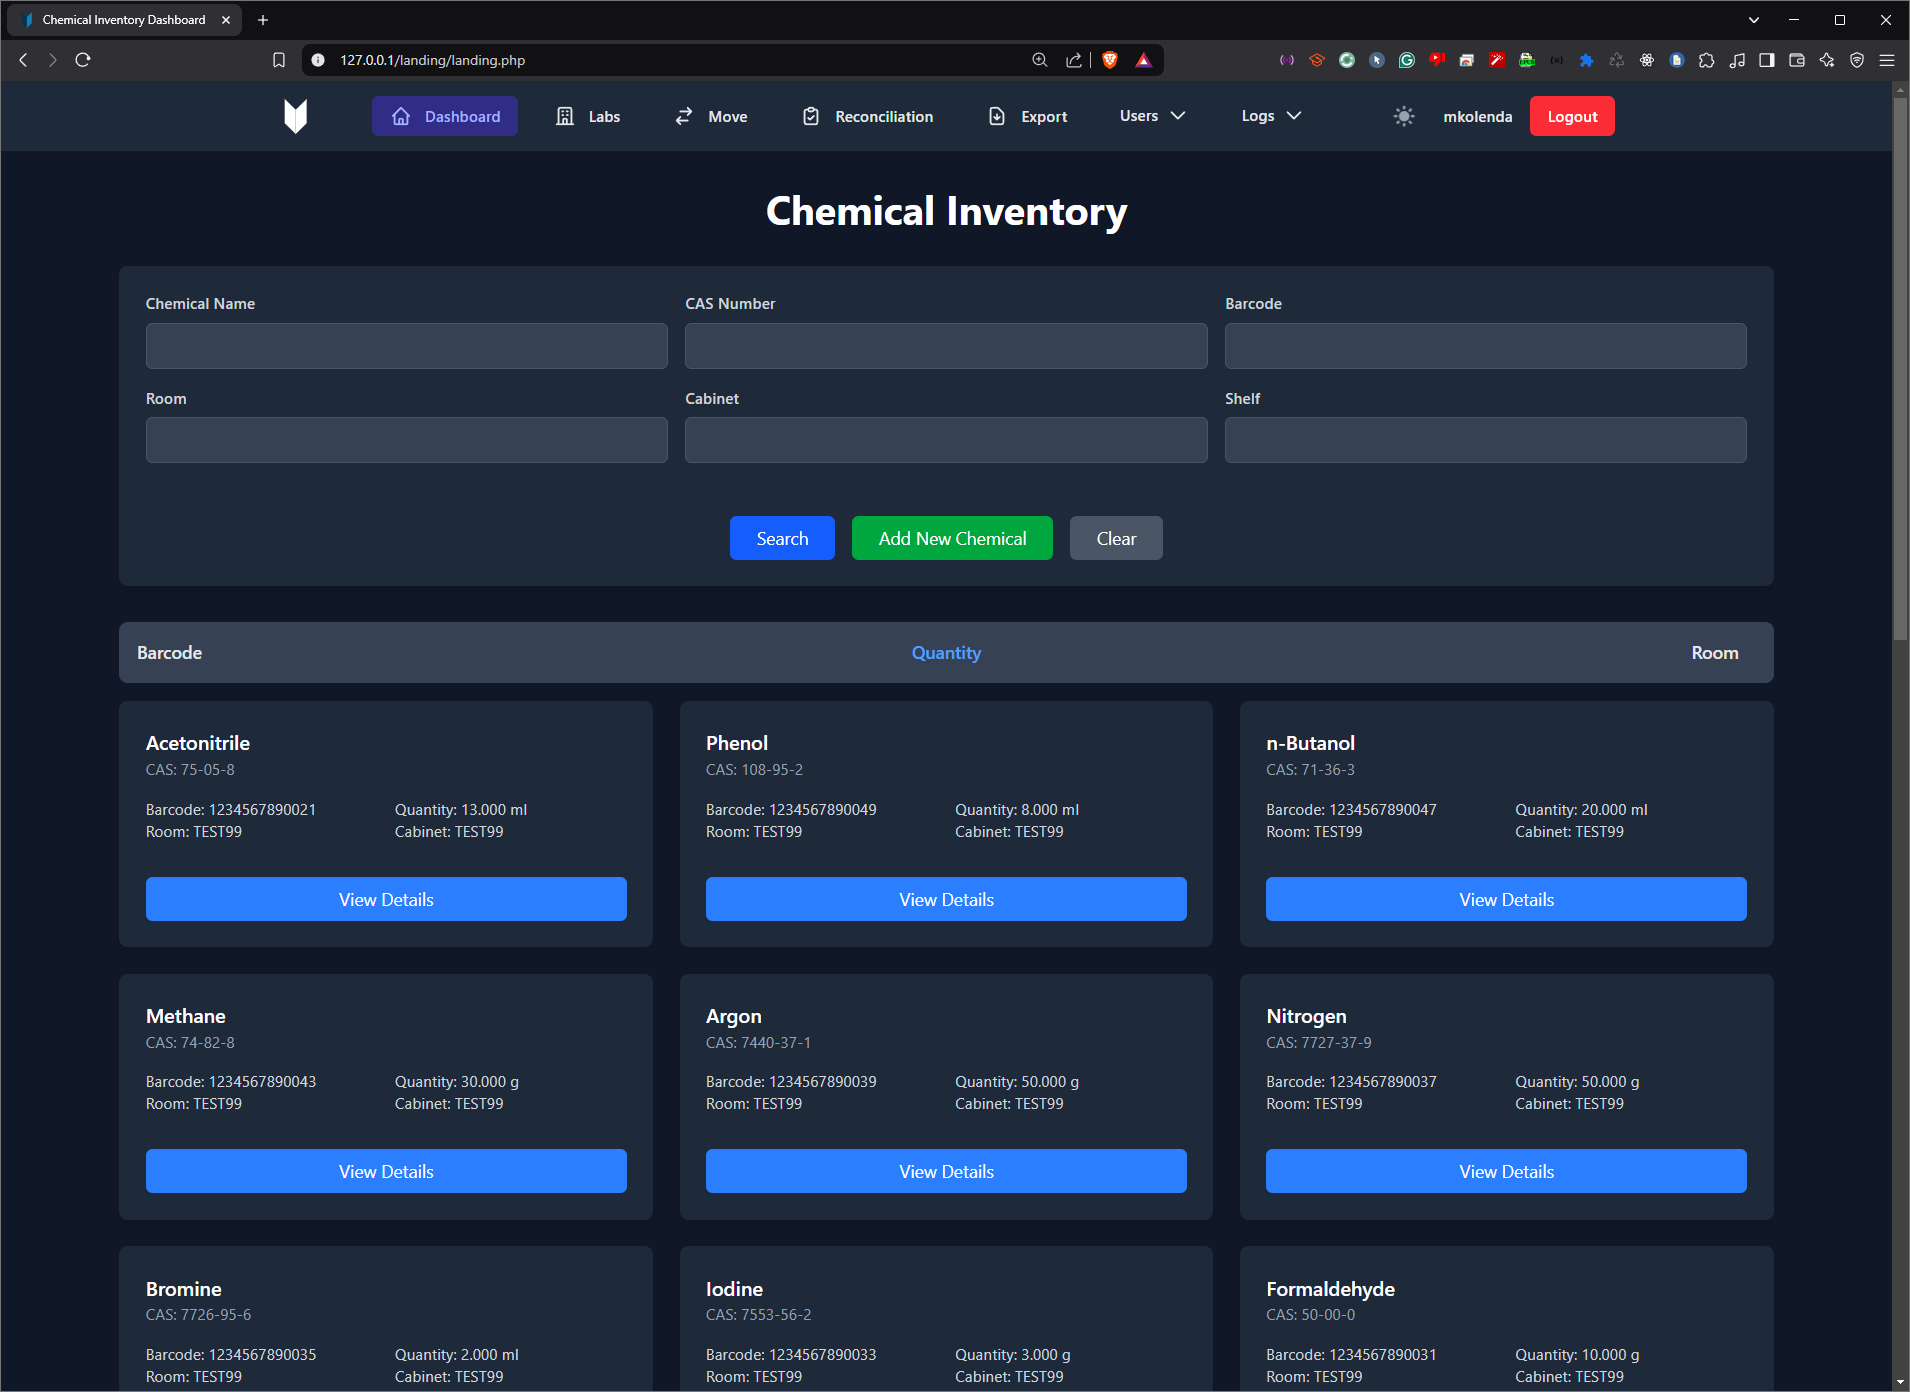Open the tab search dropdown arrow

[1754, 20]
